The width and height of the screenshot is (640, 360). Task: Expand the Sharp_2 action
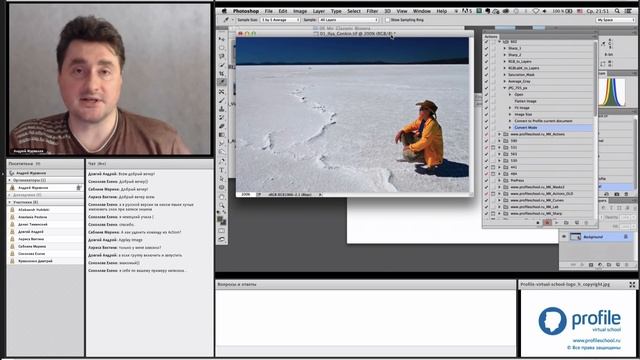(x=505, y=55)
